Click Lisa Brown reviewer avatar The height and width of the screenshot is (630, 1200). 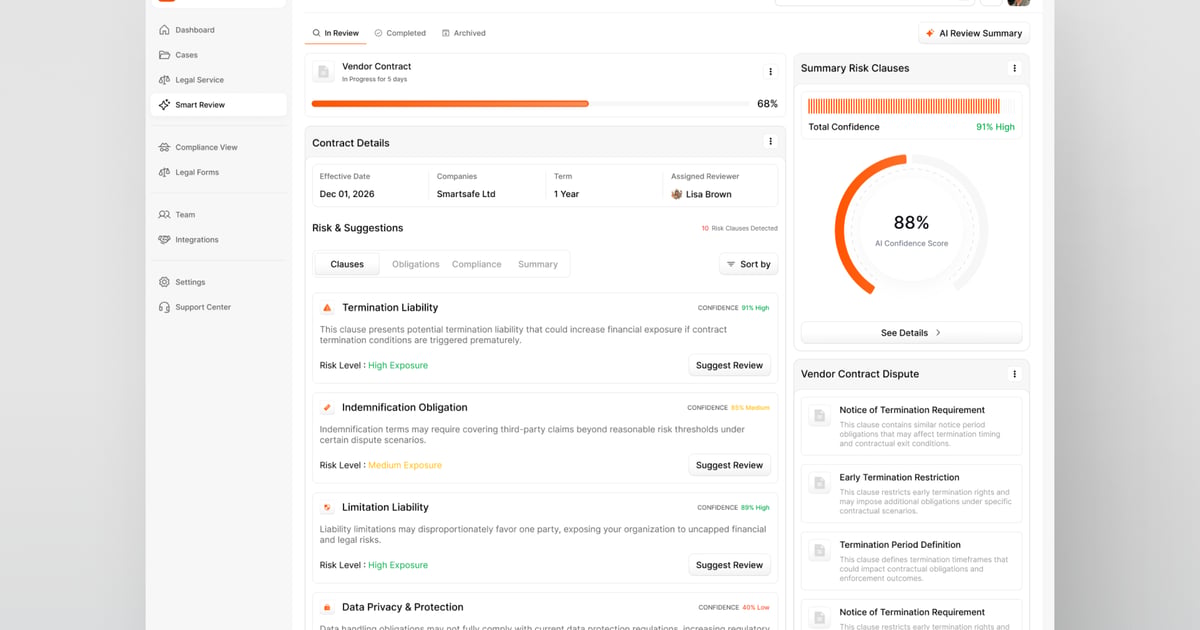677,194
